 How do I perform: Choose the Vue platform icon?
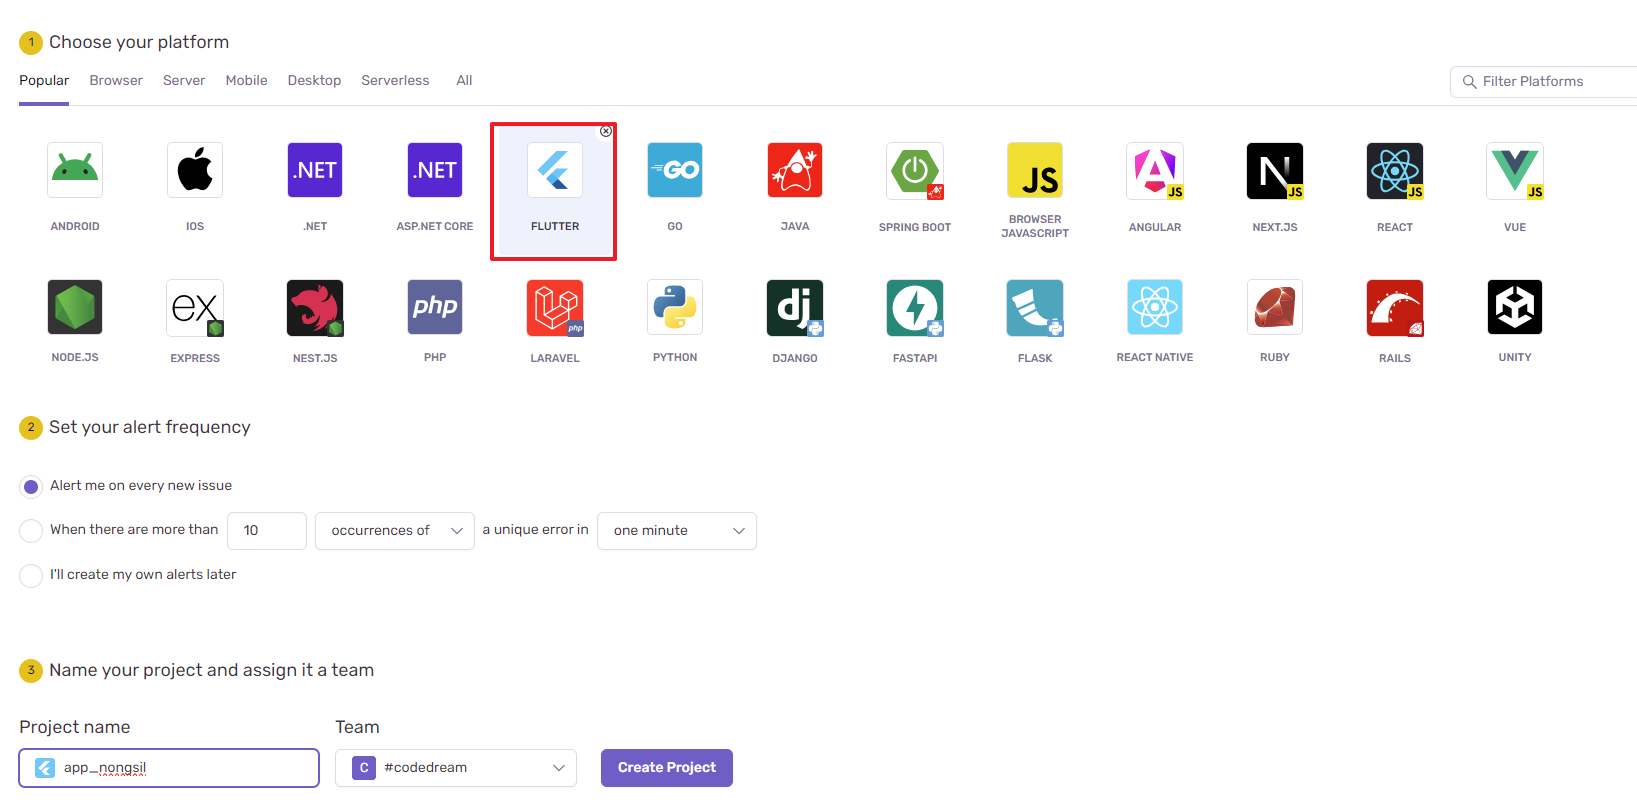1515,170
